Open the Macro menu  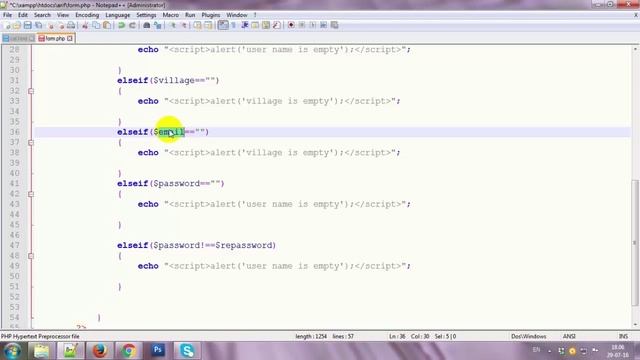(171, 15)
